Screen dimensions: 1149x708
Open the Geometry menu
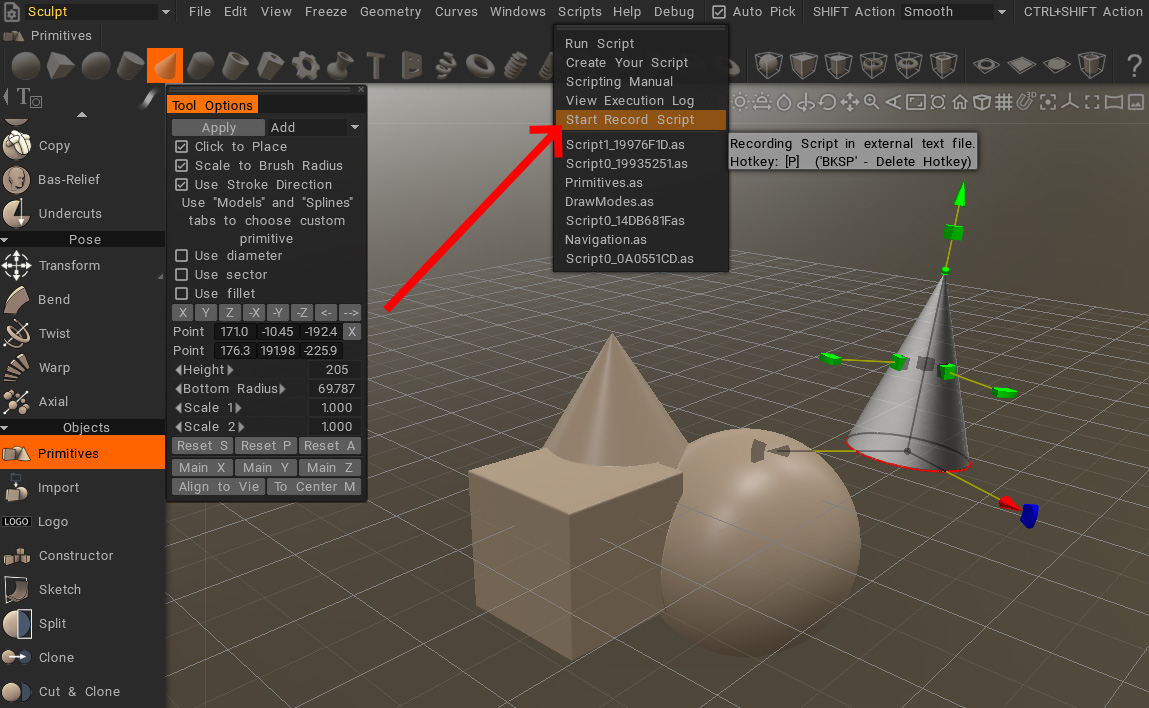390,12
